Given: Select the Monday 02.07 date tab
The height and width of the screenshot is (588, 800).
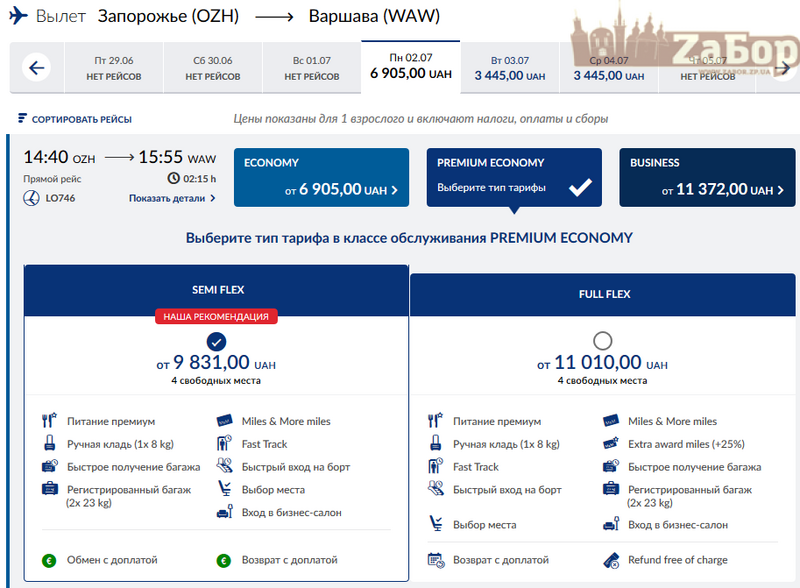Looking at the screenshot, I should click(410, 68).
